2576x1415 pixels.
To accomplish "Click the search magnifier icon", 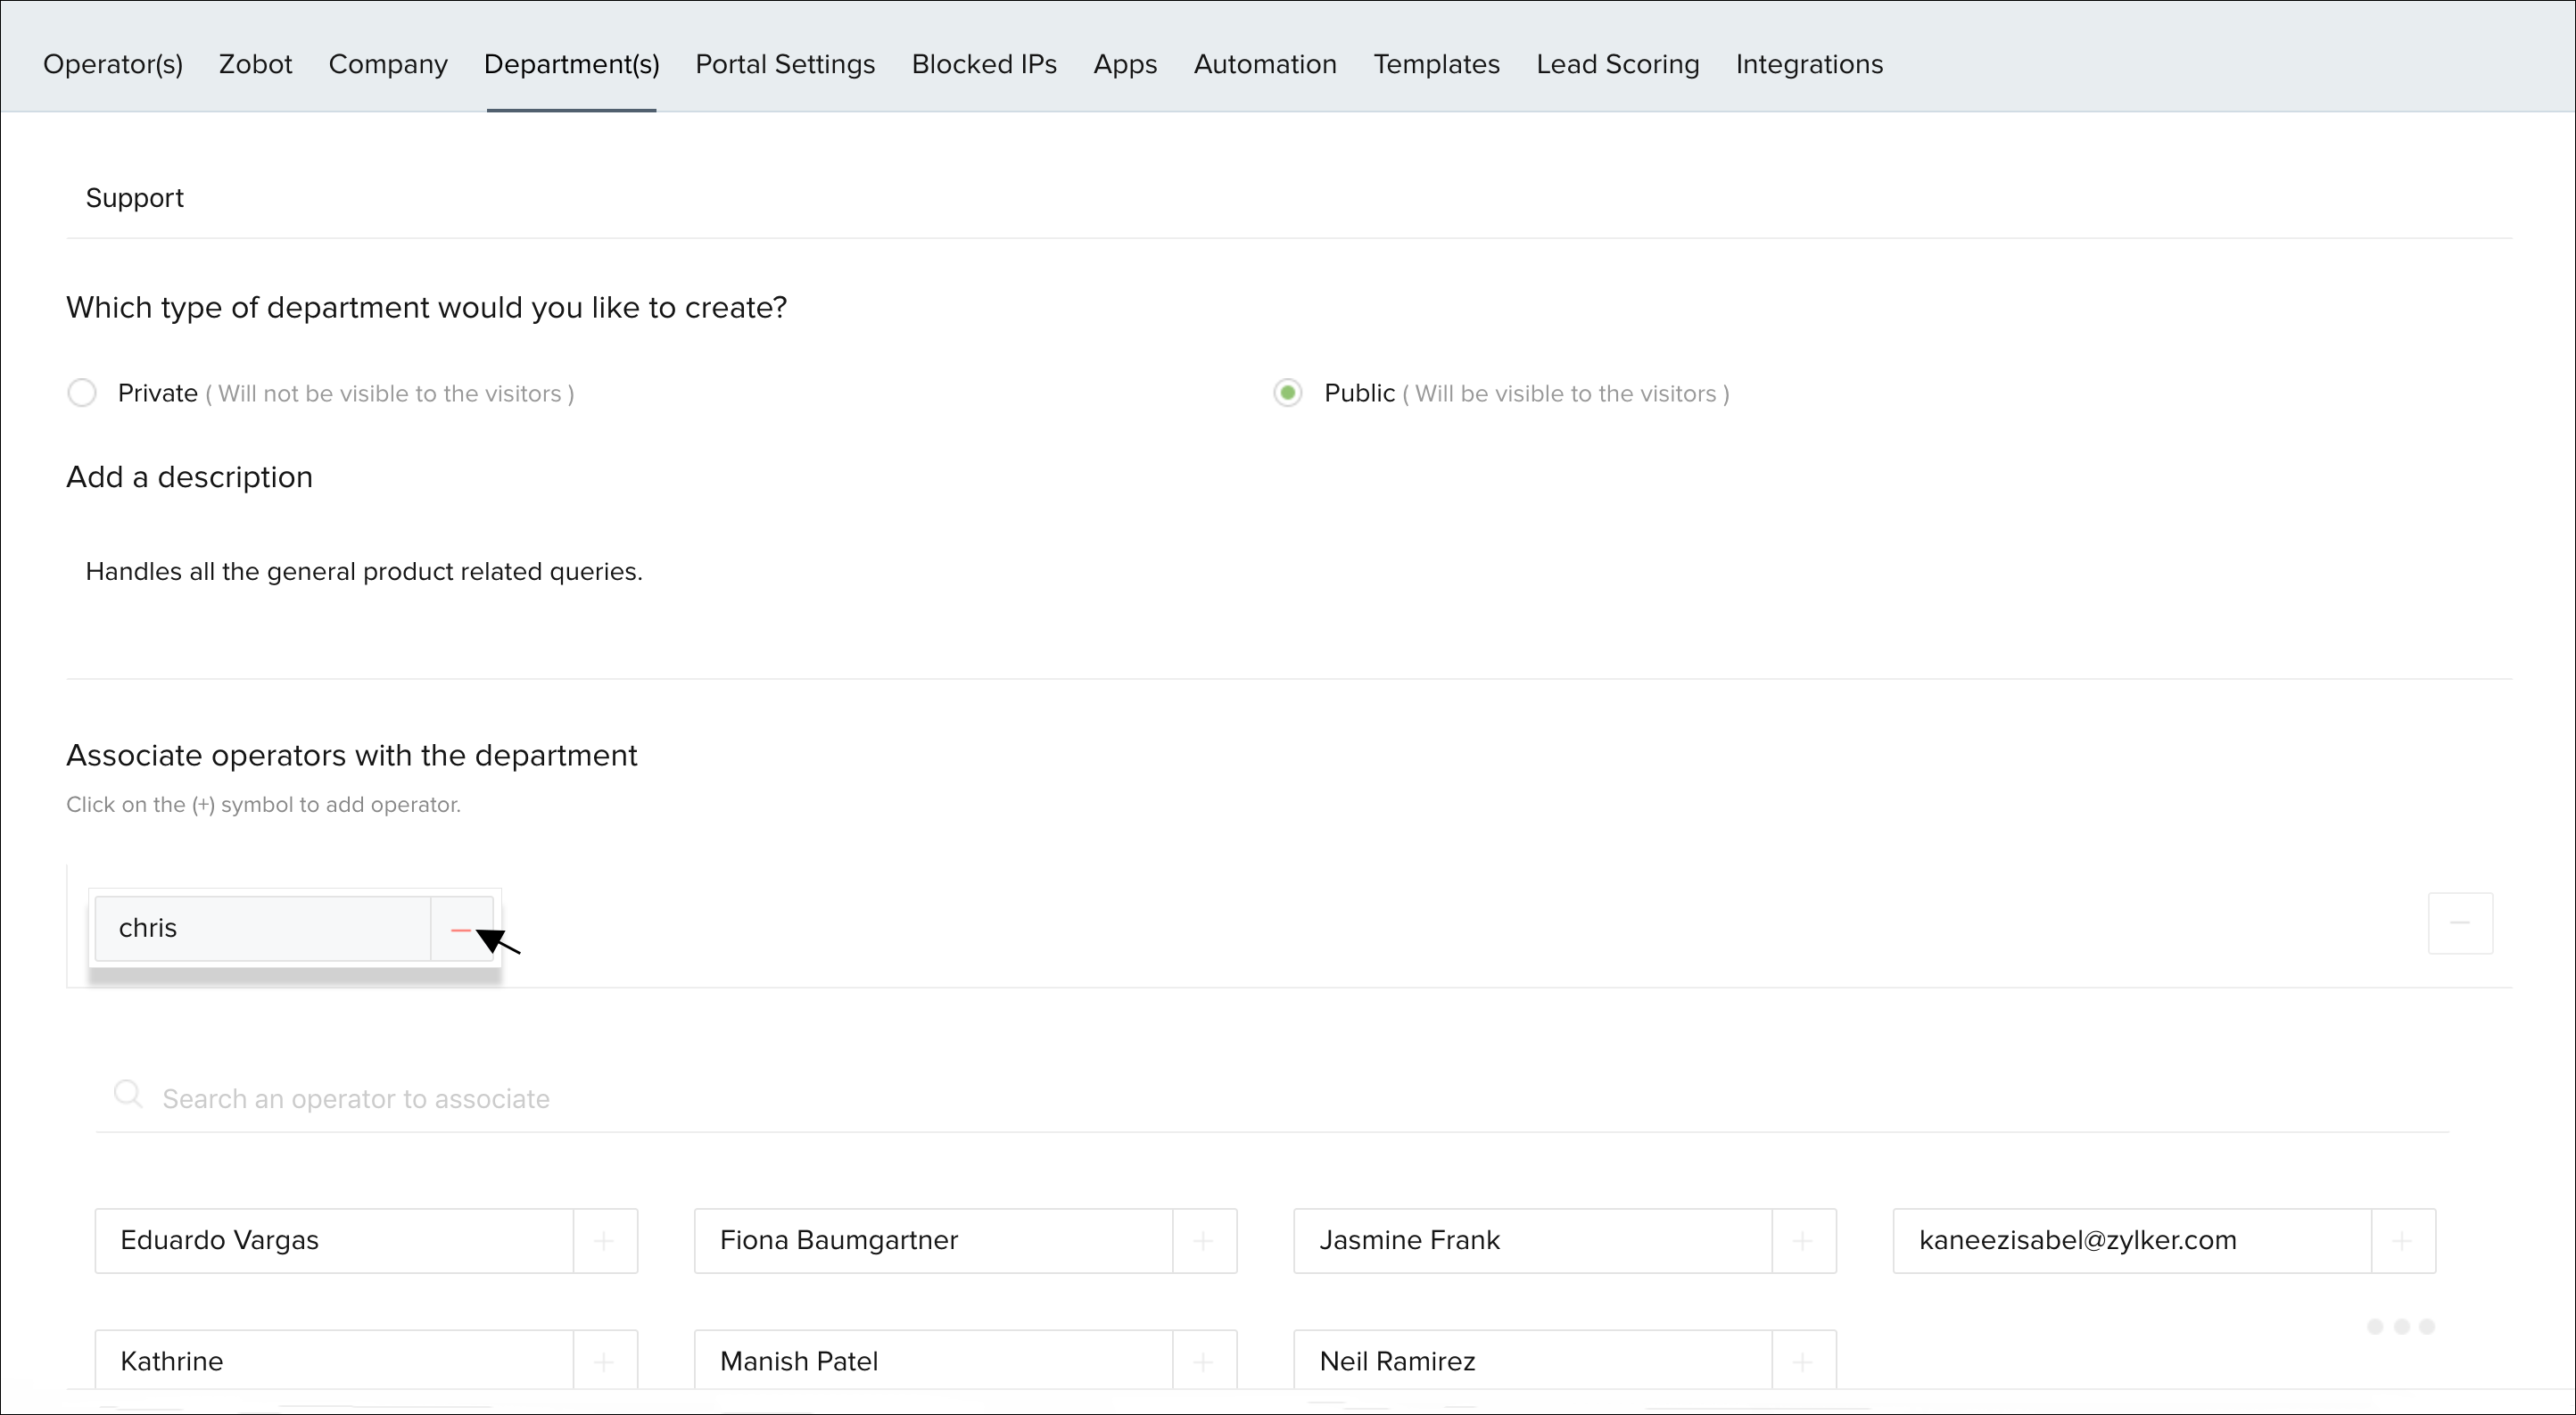I will [x=128, y=1094].
